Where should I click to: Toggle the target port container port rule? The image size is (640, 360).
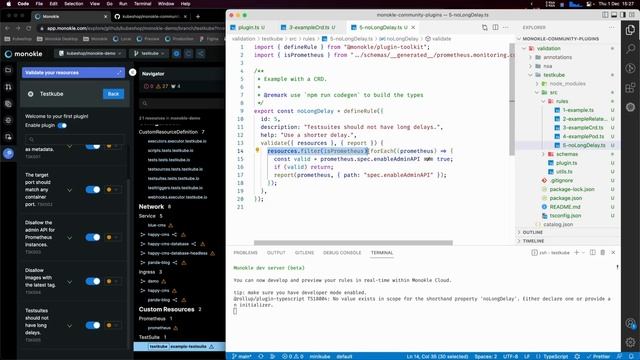click(93, 189)
